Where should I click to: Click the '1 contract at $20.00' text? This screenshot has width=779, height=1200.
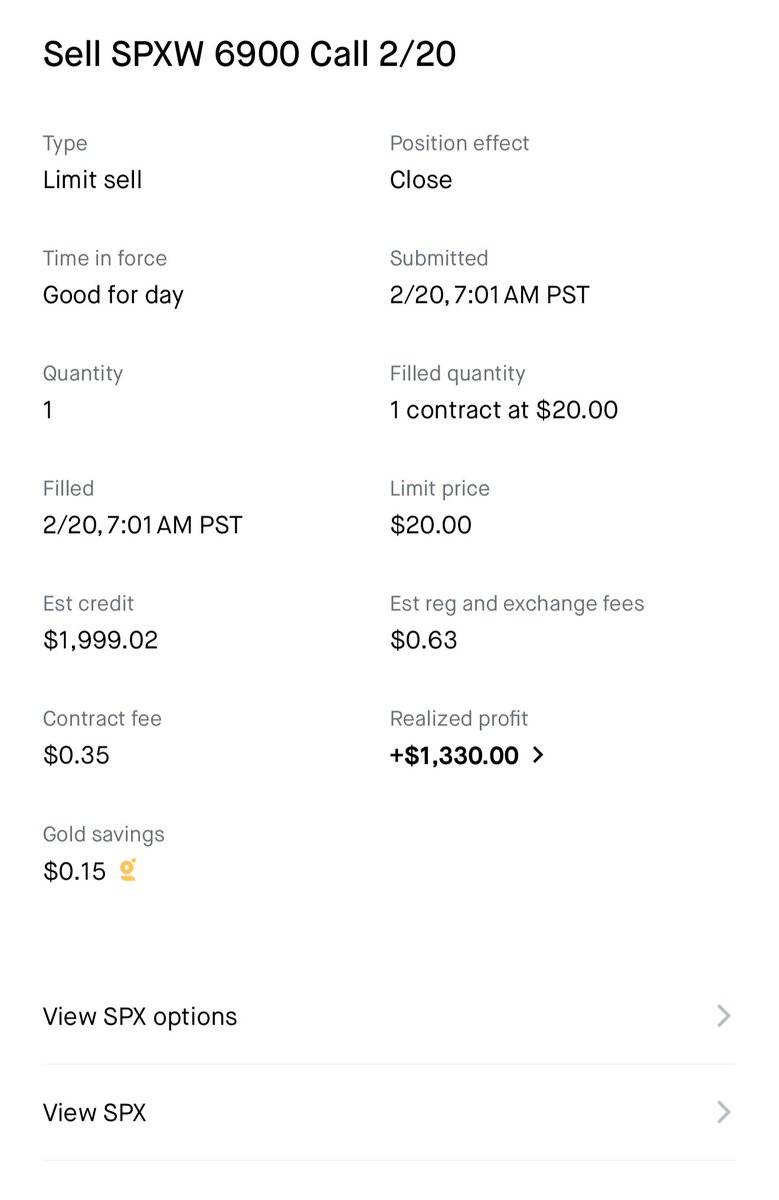[x=503, y=410]
